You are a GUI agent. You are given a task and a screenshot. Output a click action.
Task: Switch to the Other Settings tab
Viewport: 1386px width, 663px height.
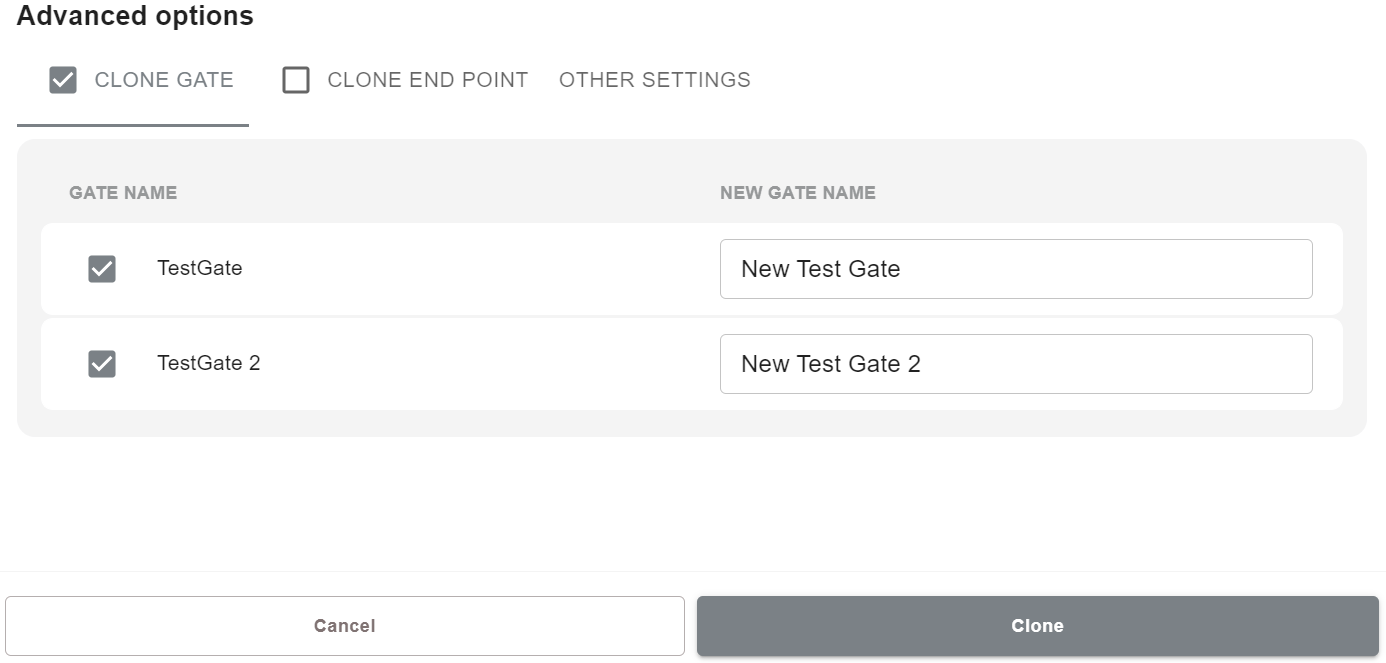tap(654, 80)
